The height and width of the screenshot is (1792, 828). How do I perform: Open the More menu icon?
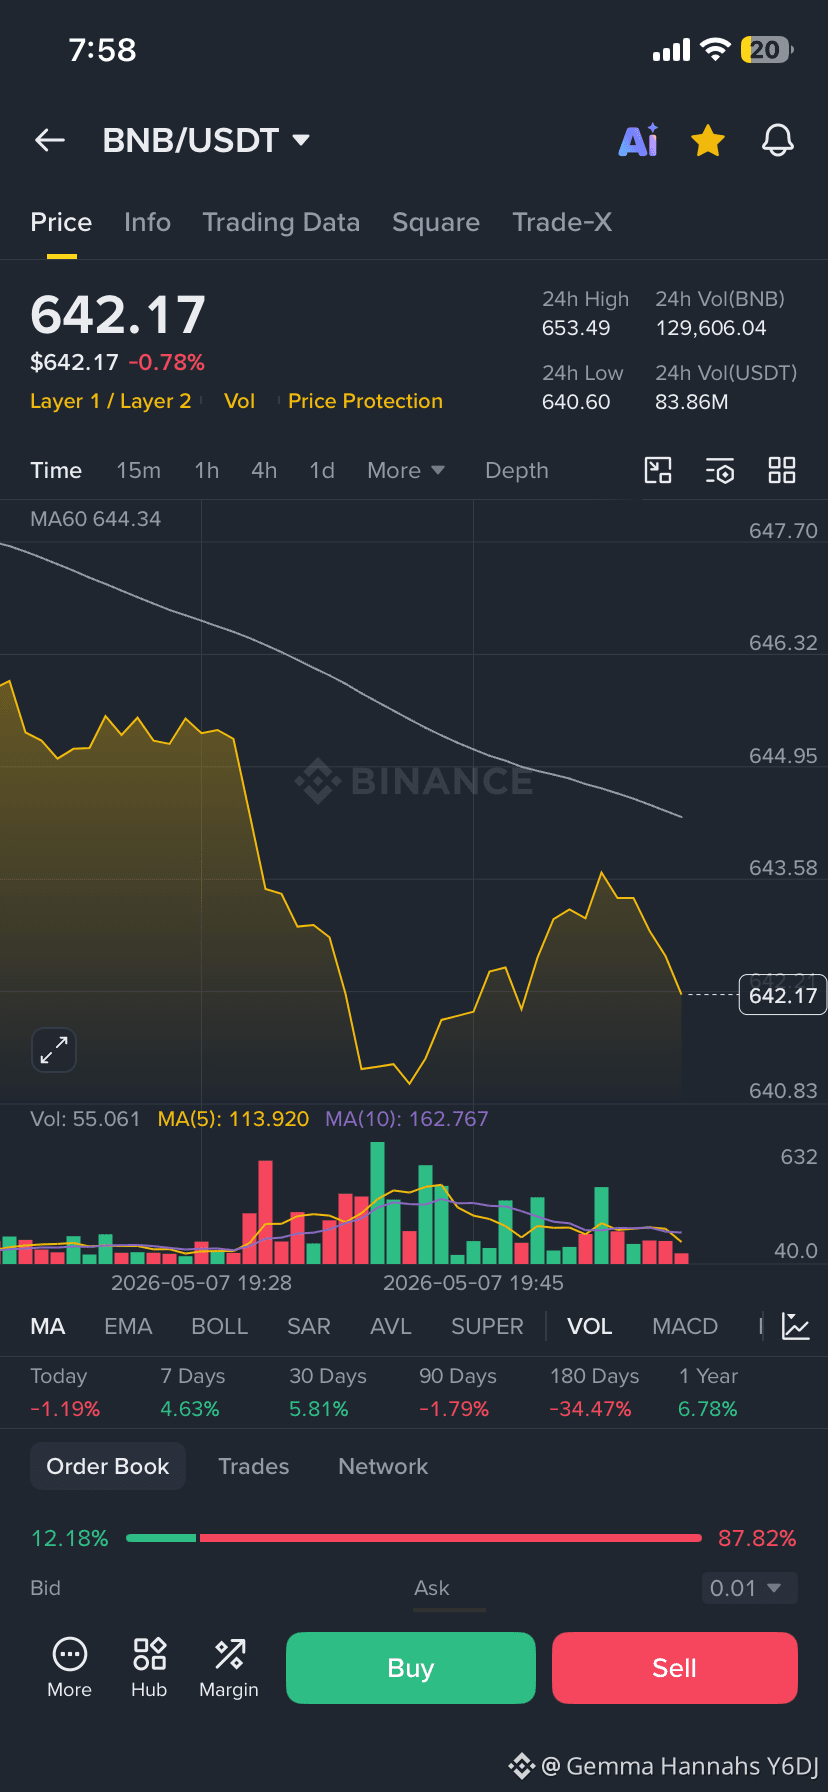coord(69,1667)
